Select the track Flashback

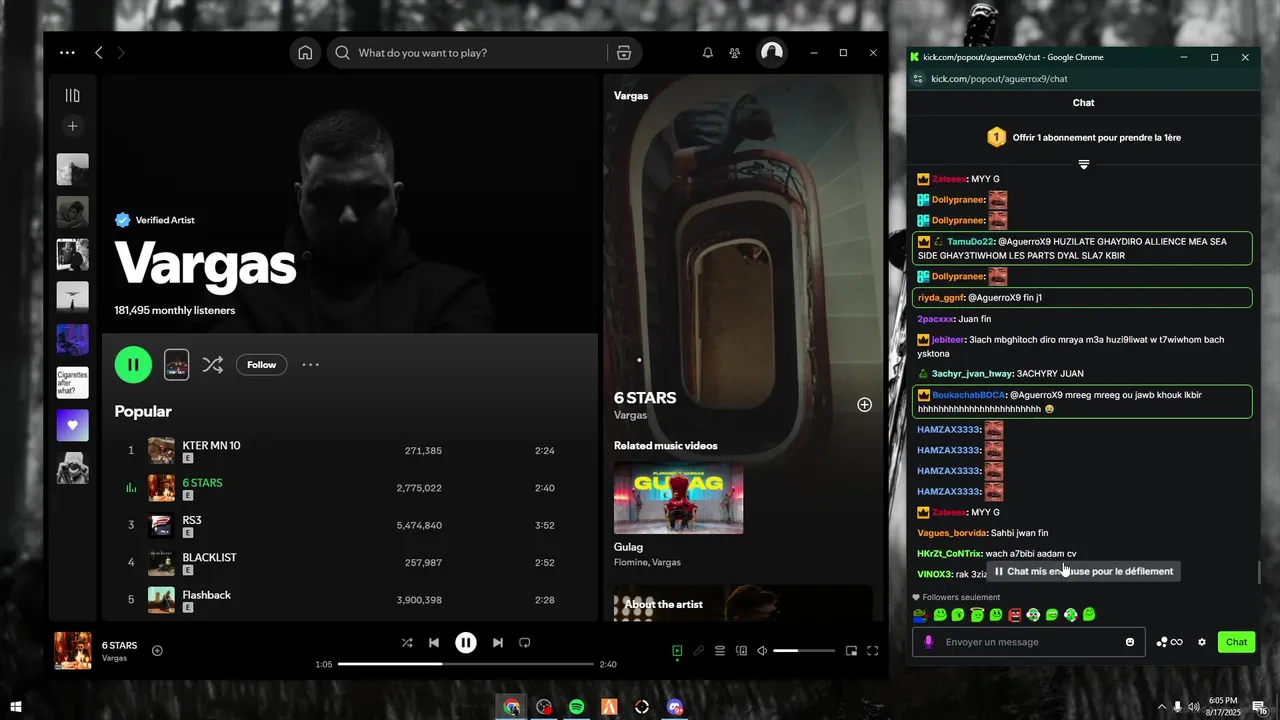tap(206, 595)
